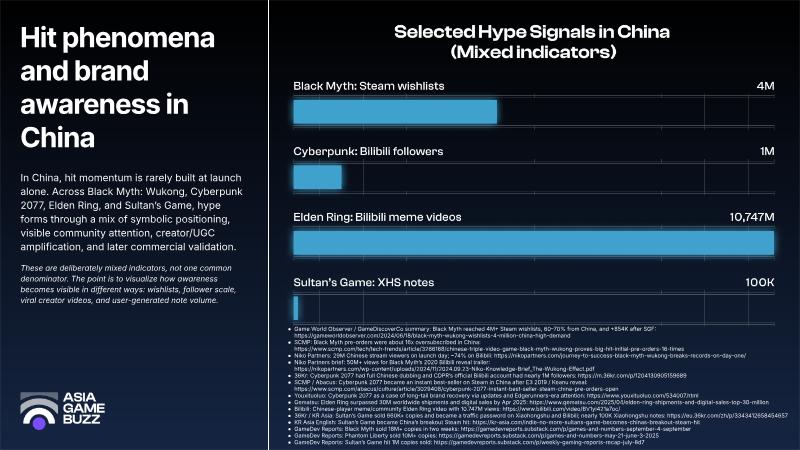
Task: Click the small Sultan's Game XHS notes bar
Action: tap(296, 308)
